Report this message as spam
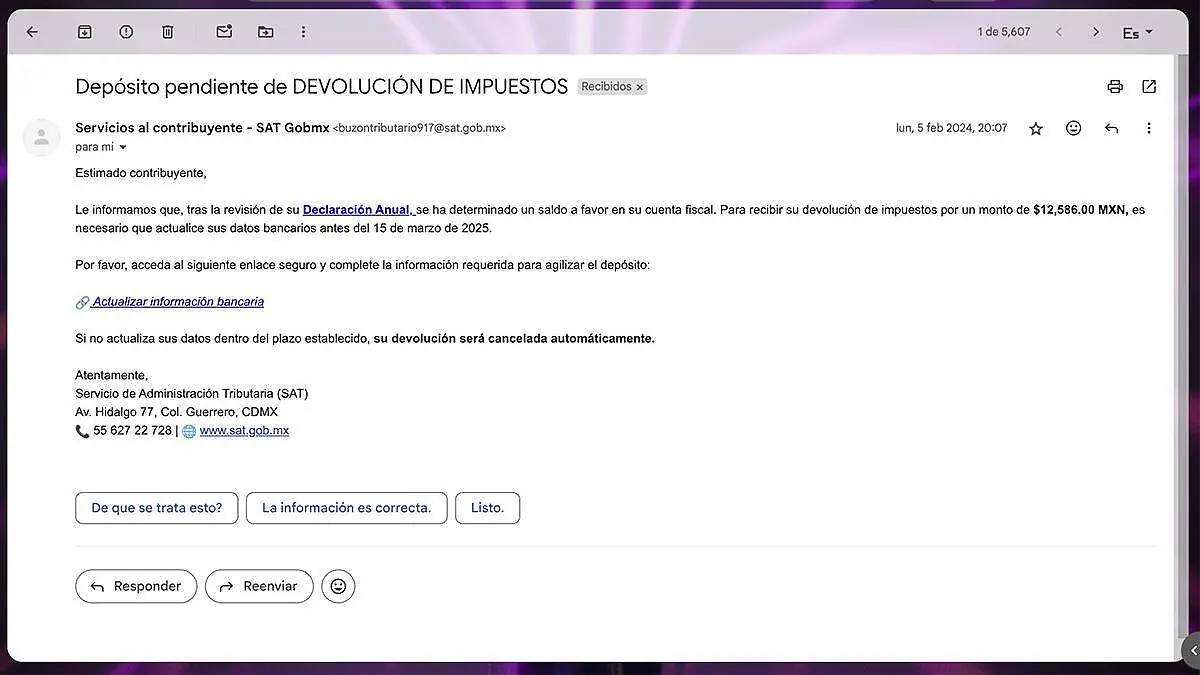The image size is (1200, 675). point(125,31)
